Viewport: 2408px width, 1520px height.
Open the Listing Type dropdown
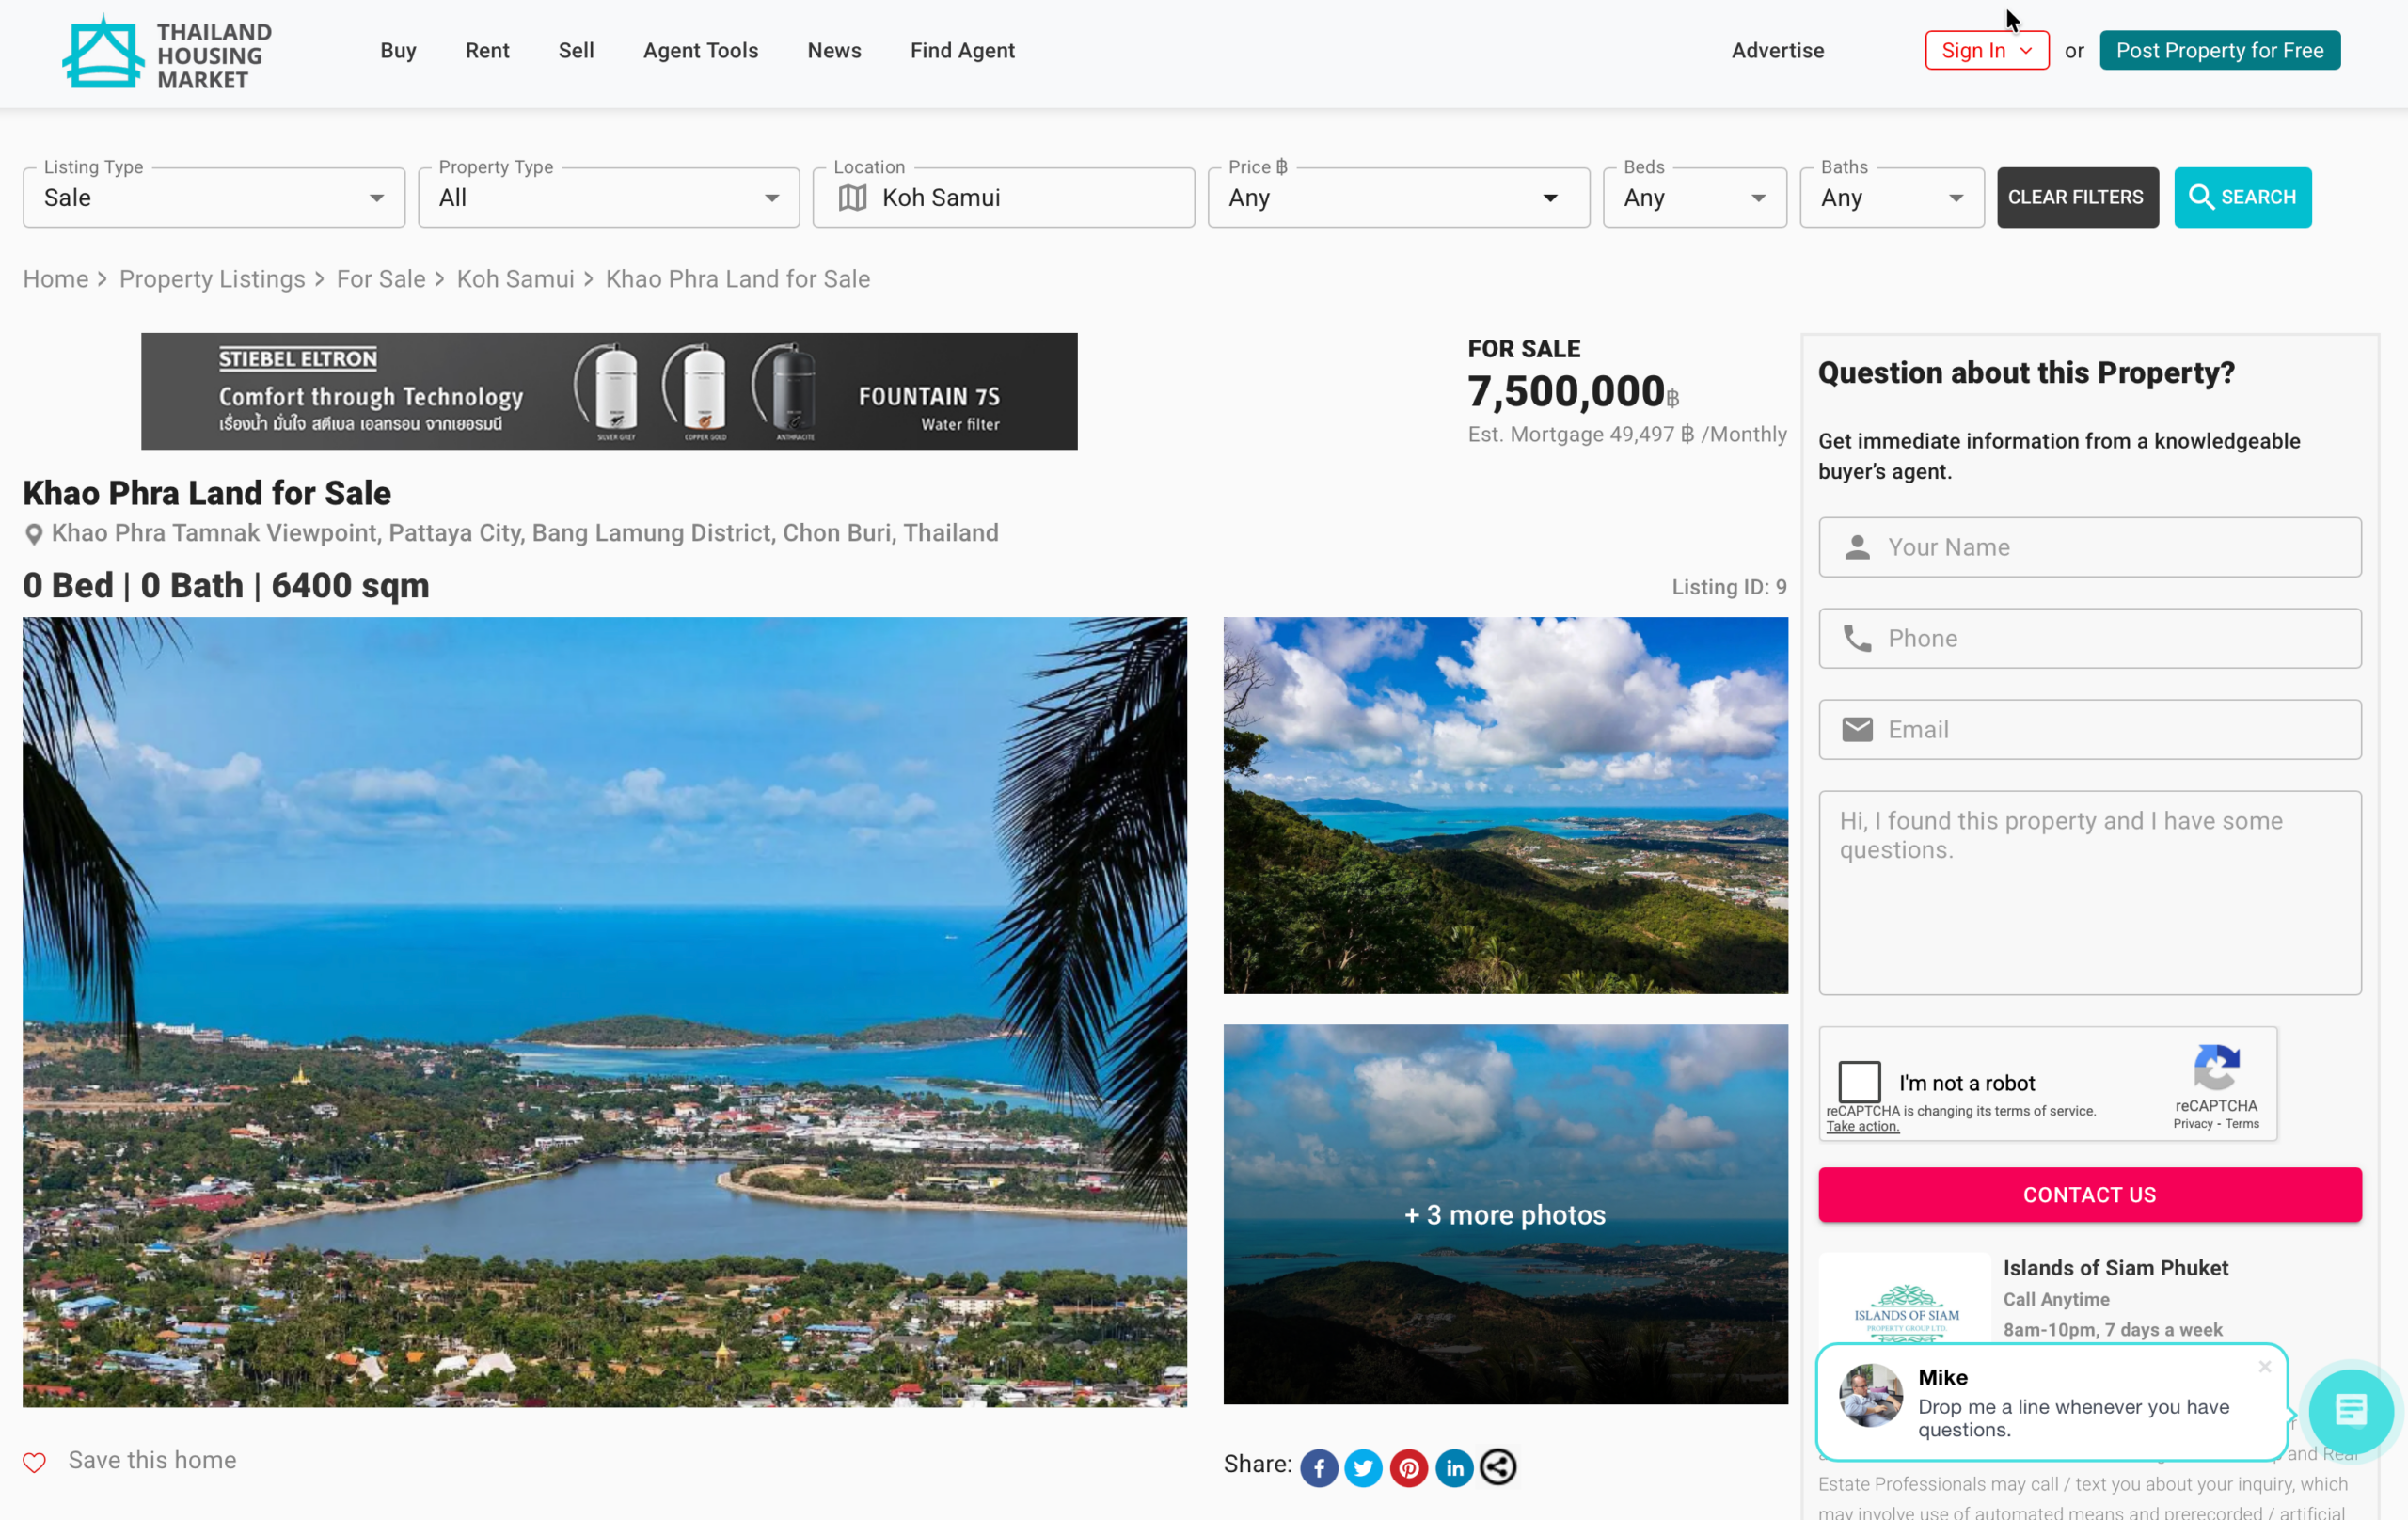pos(214,198)
